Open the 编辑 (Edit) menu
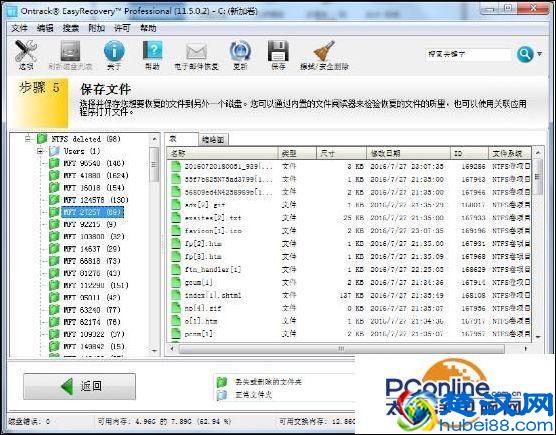The image size is (556, 435). pyautogui.click(x=45, y=28)
